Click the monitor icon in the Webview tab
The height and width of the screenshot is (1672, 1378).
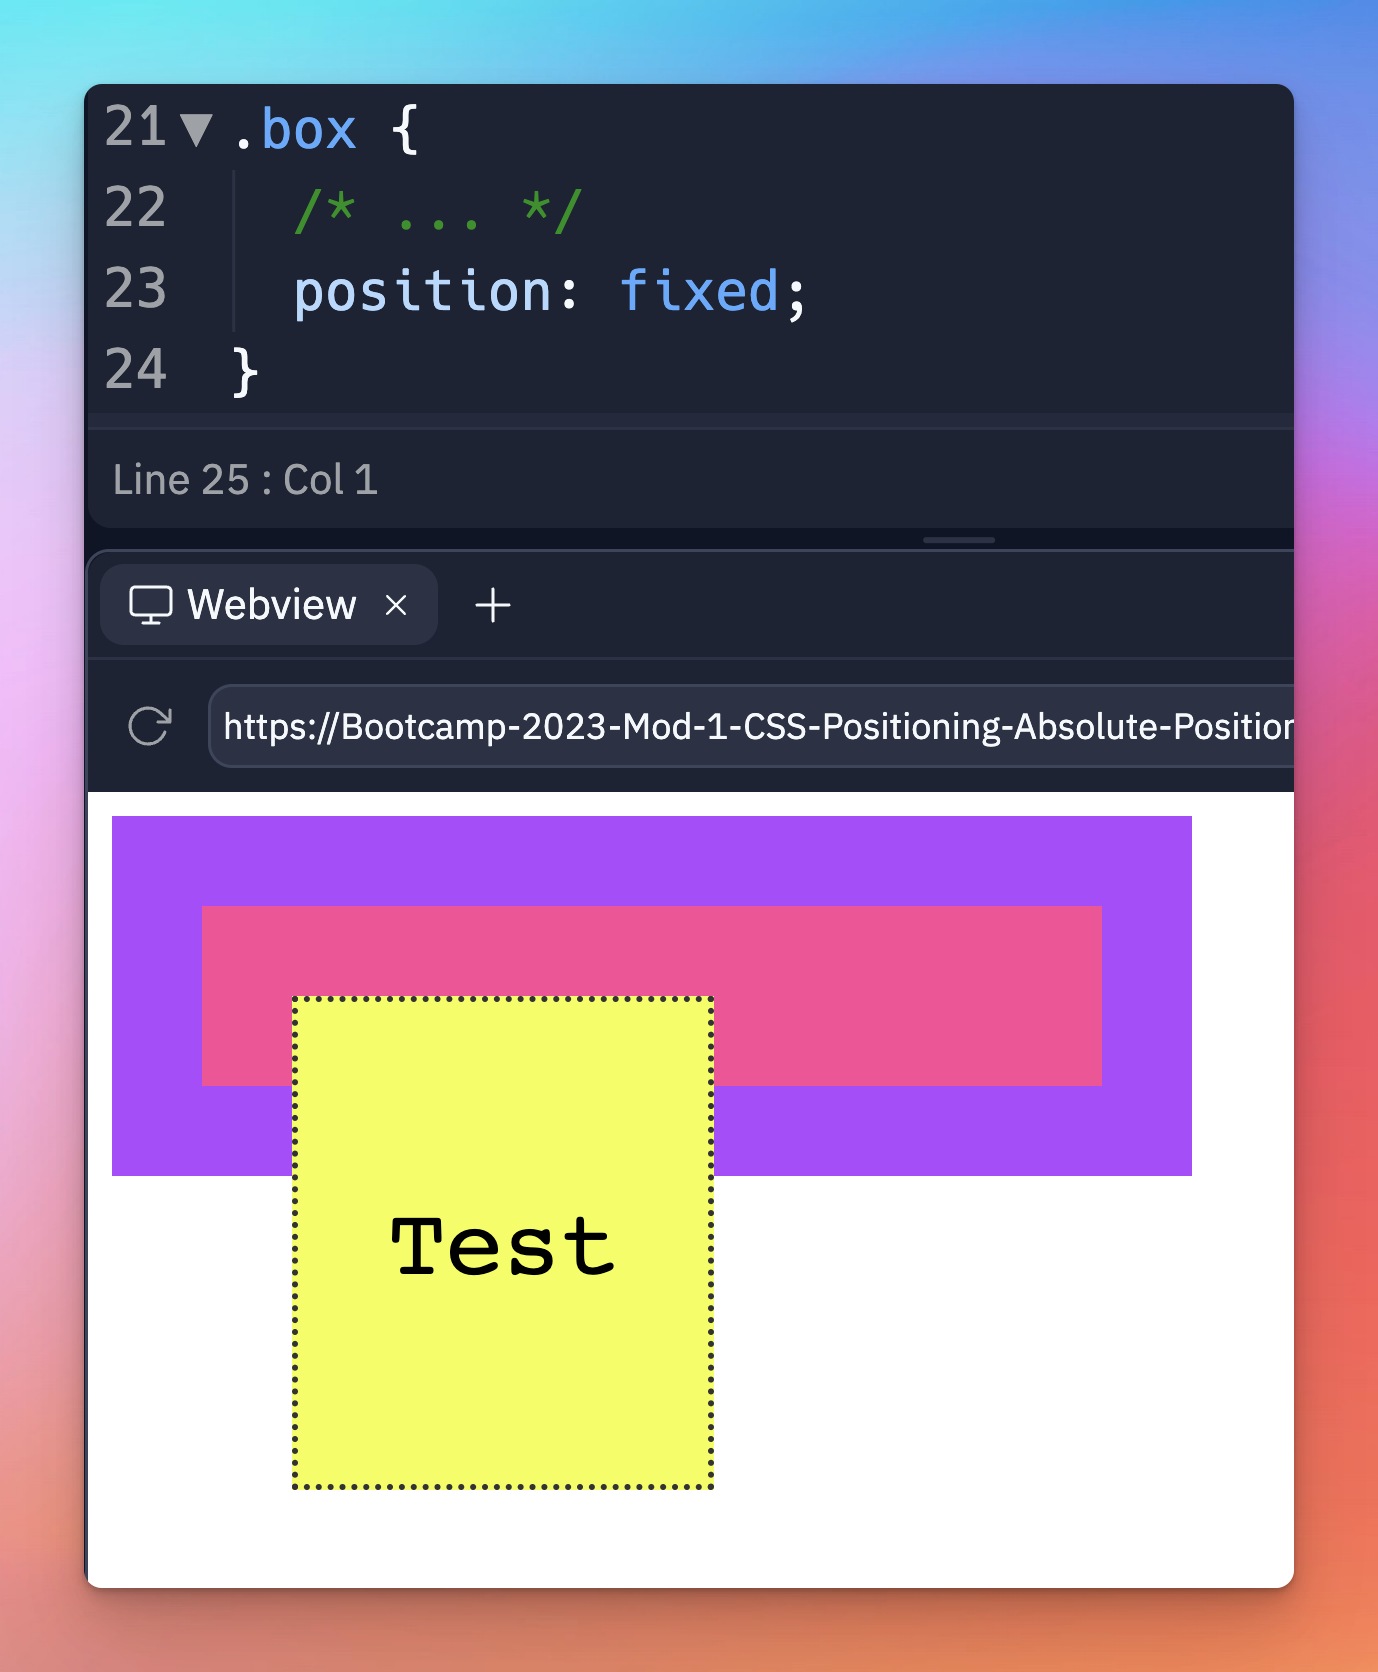[x=151, y=605]
